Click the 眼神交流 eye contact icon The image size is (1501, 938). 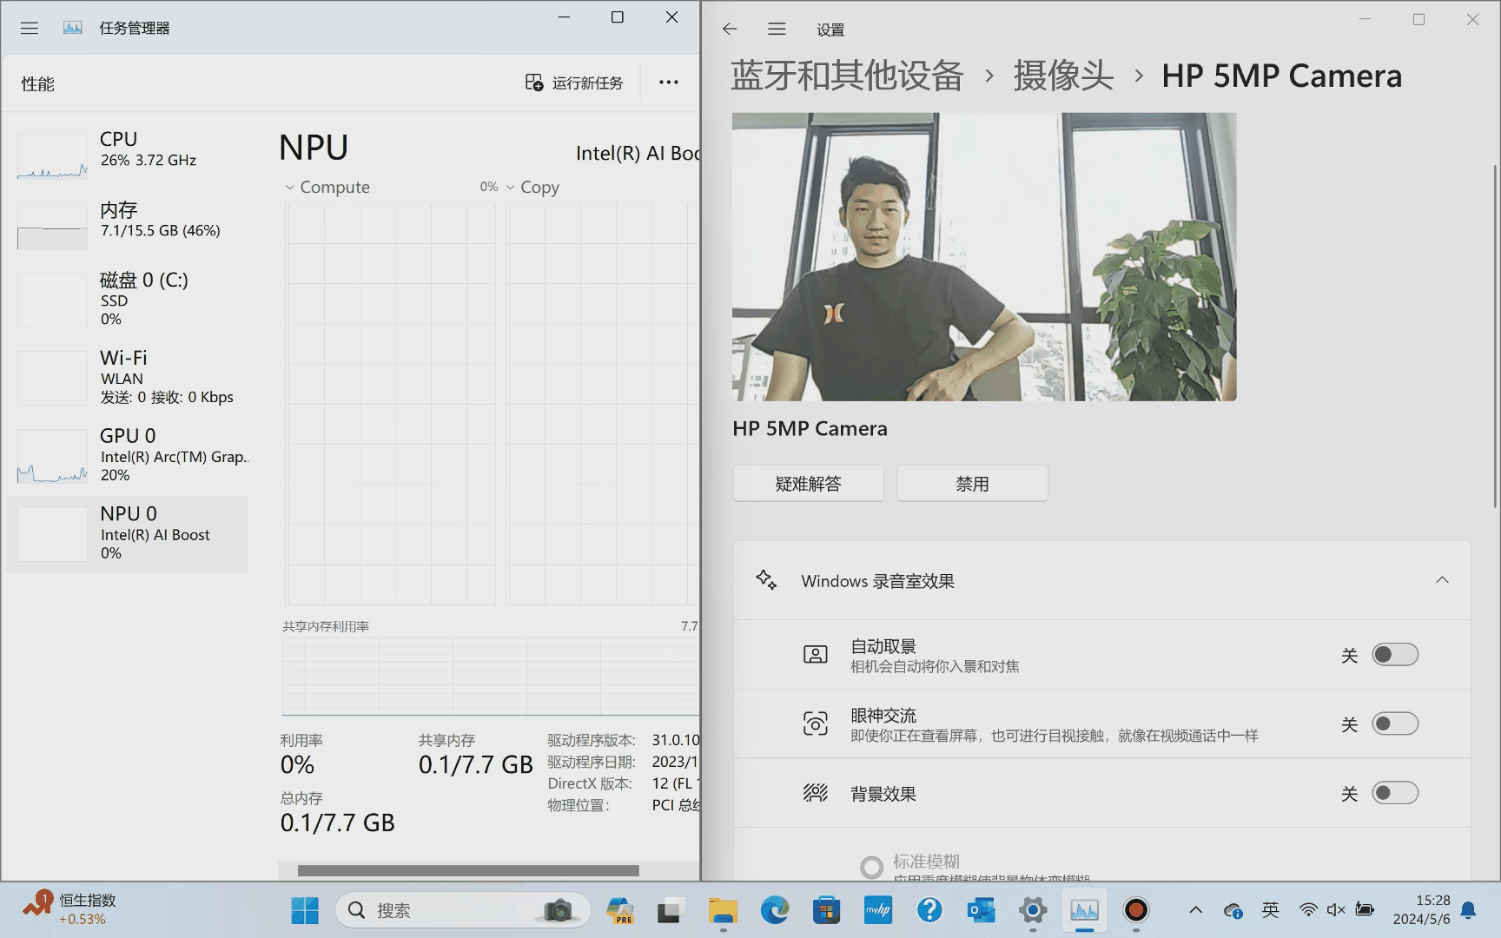coord(816,724)
